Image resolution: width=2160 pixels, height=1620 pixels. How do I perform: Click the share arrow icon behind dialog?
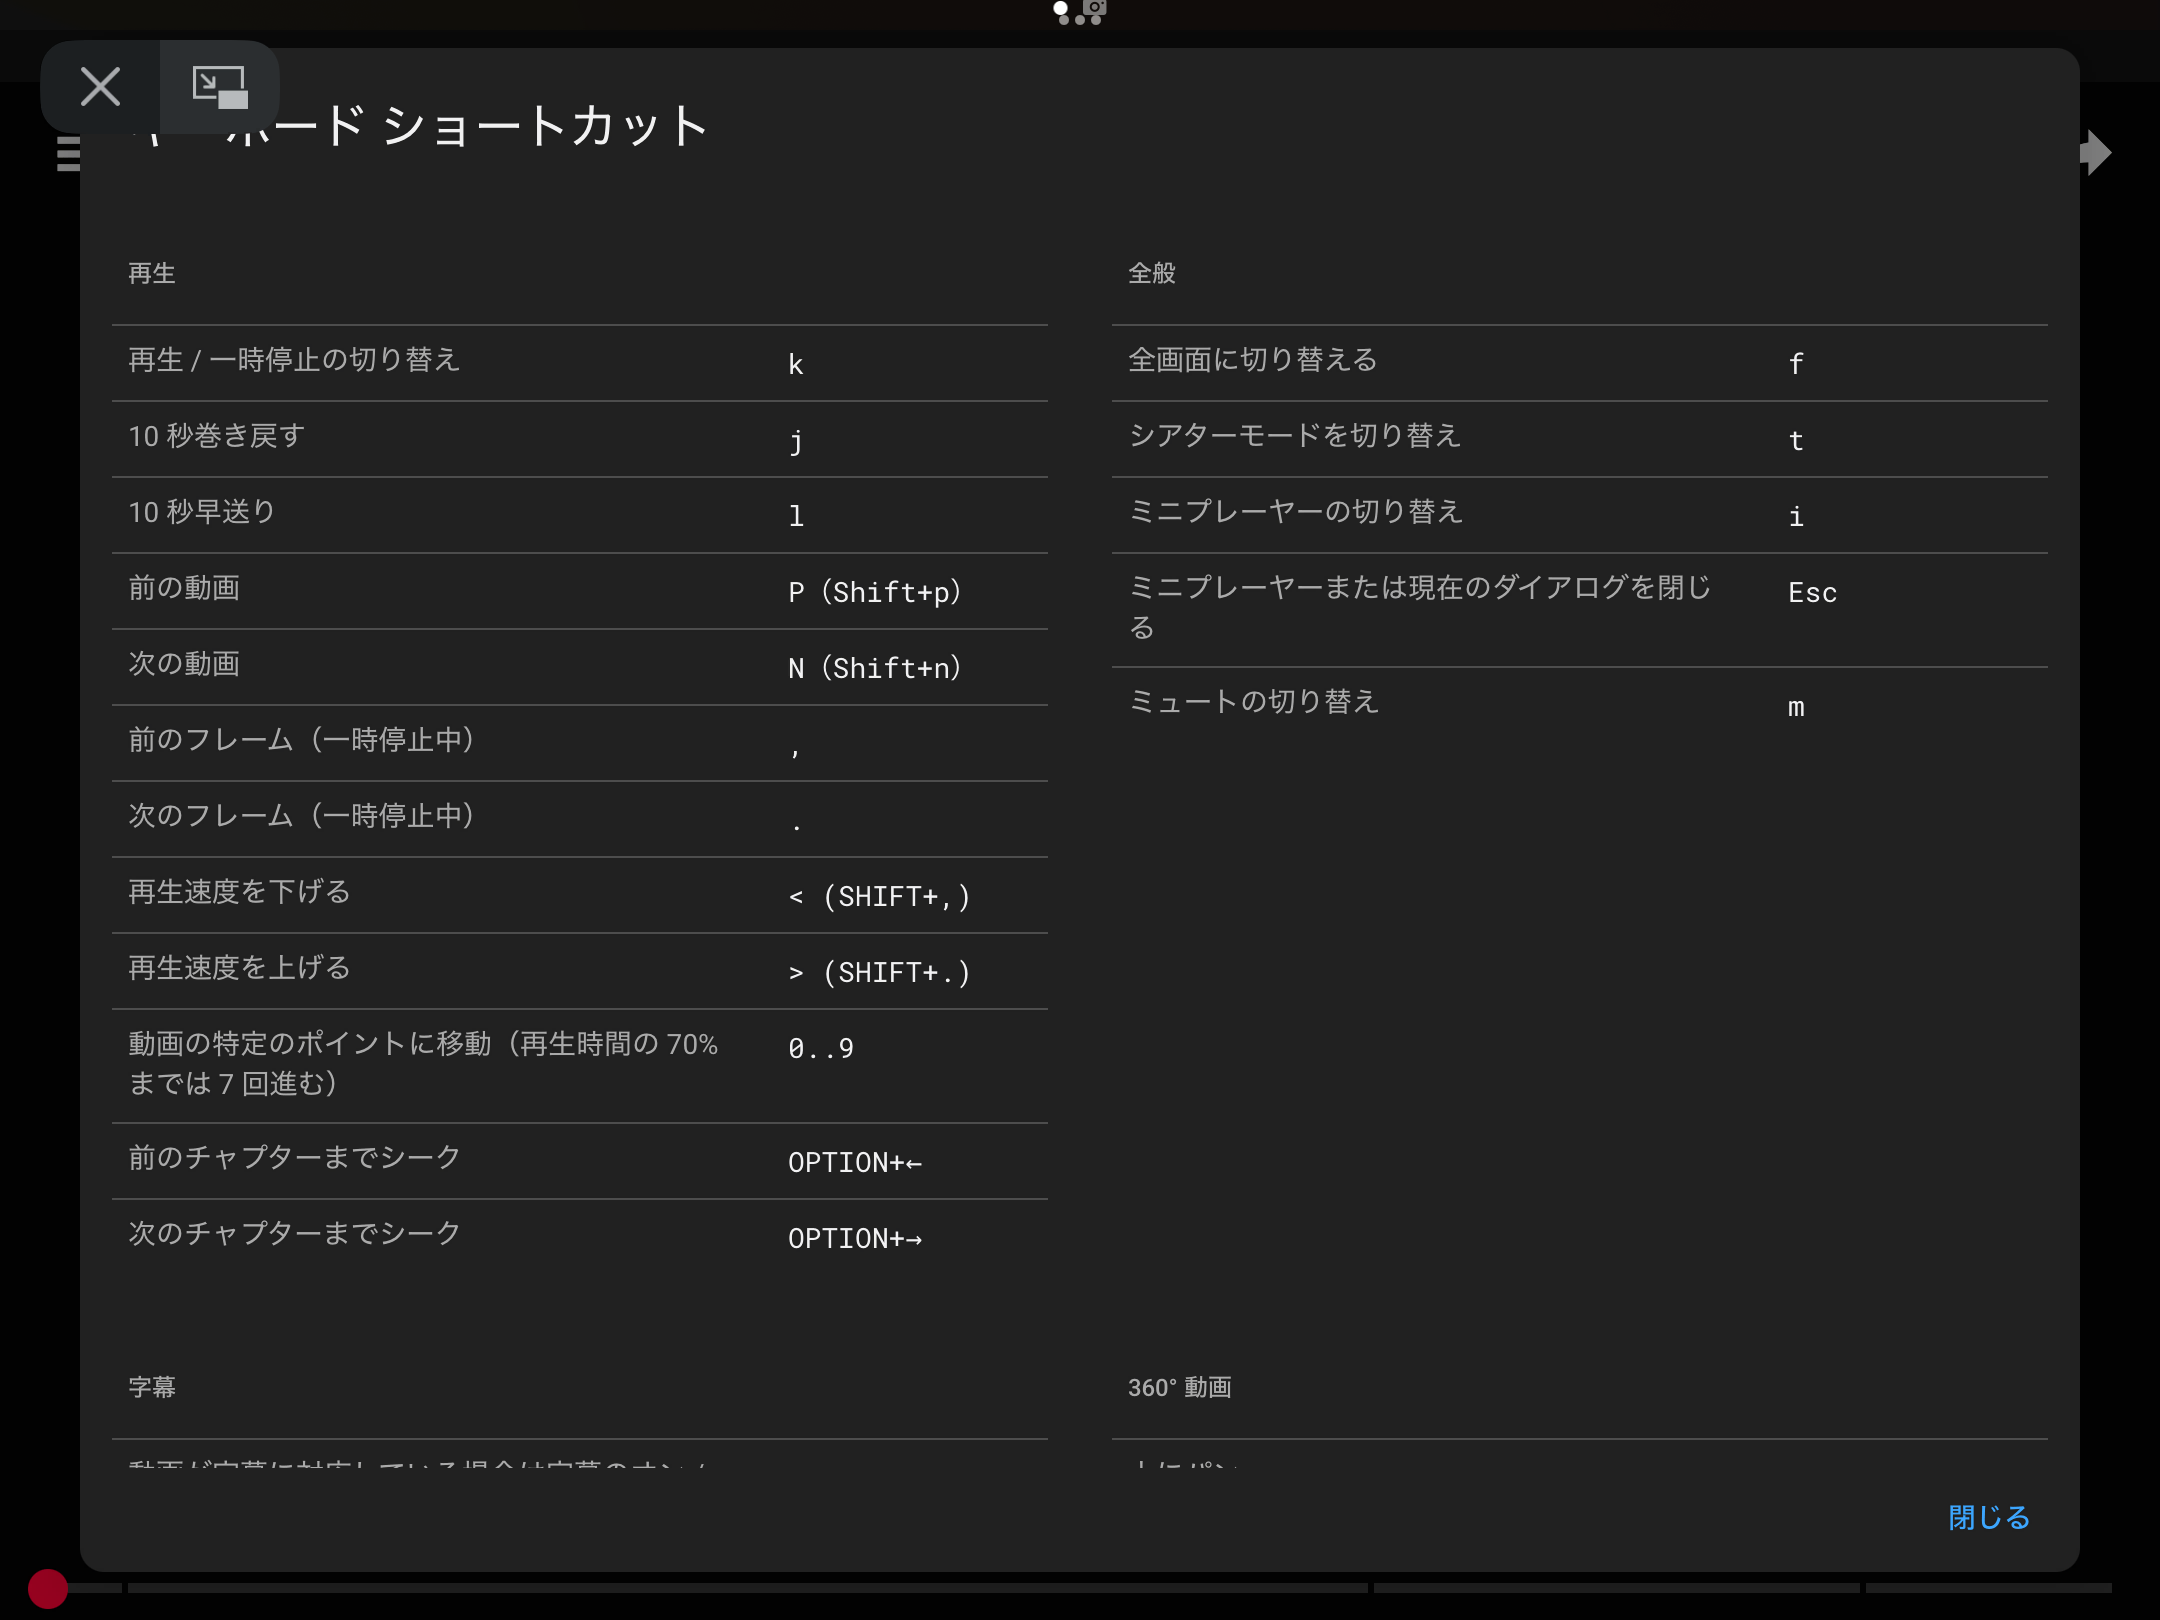[x=2098, y=153]
